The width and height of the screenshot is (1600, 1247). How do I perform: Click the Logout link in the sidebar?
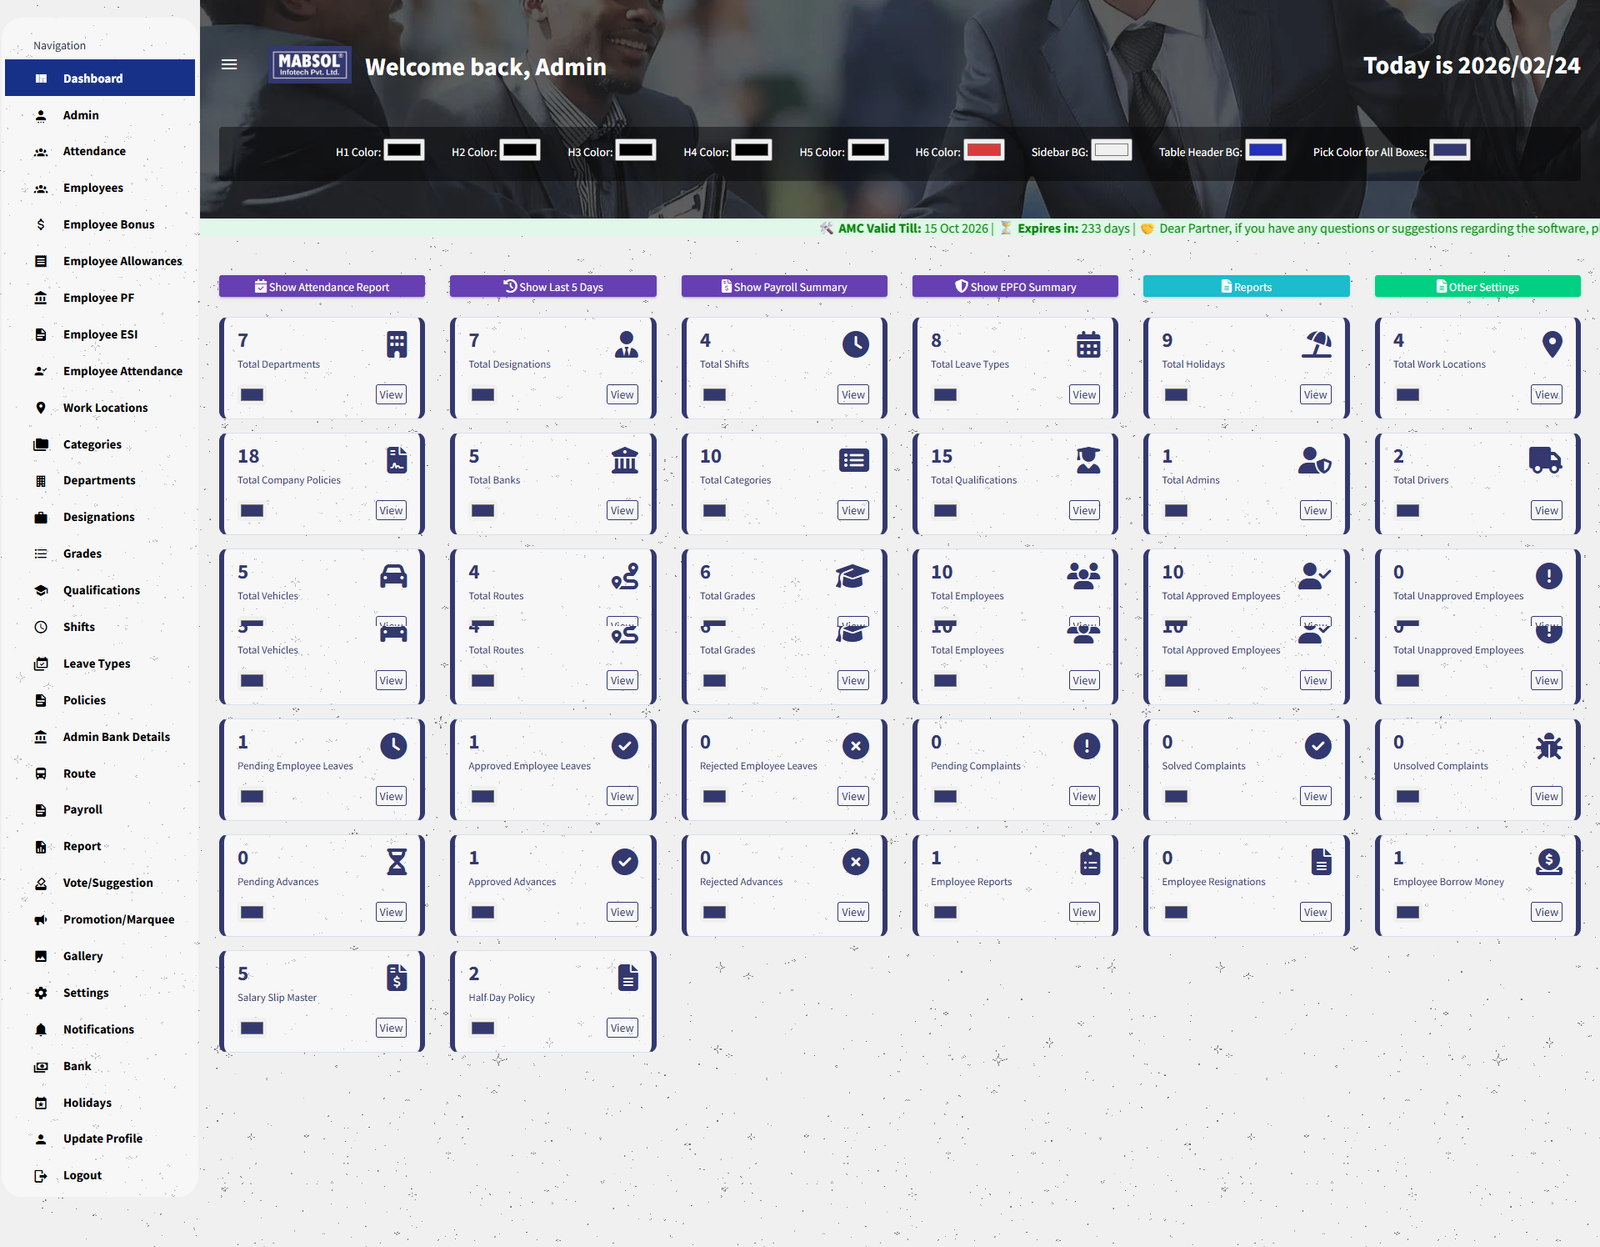click(x=80, y=1175)
